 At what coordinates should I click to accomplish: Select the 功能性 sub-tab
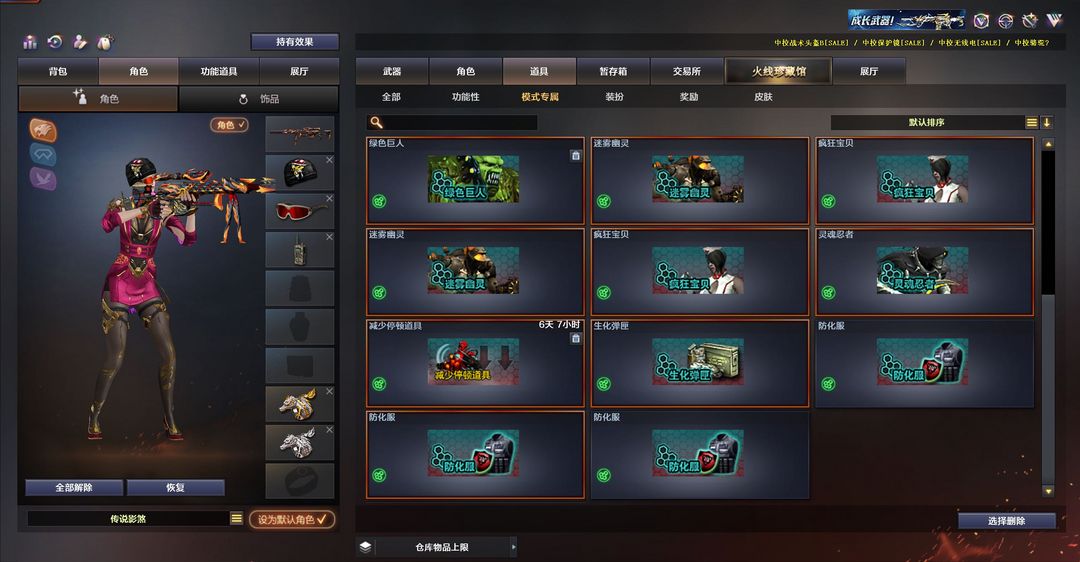pos(466,97)
